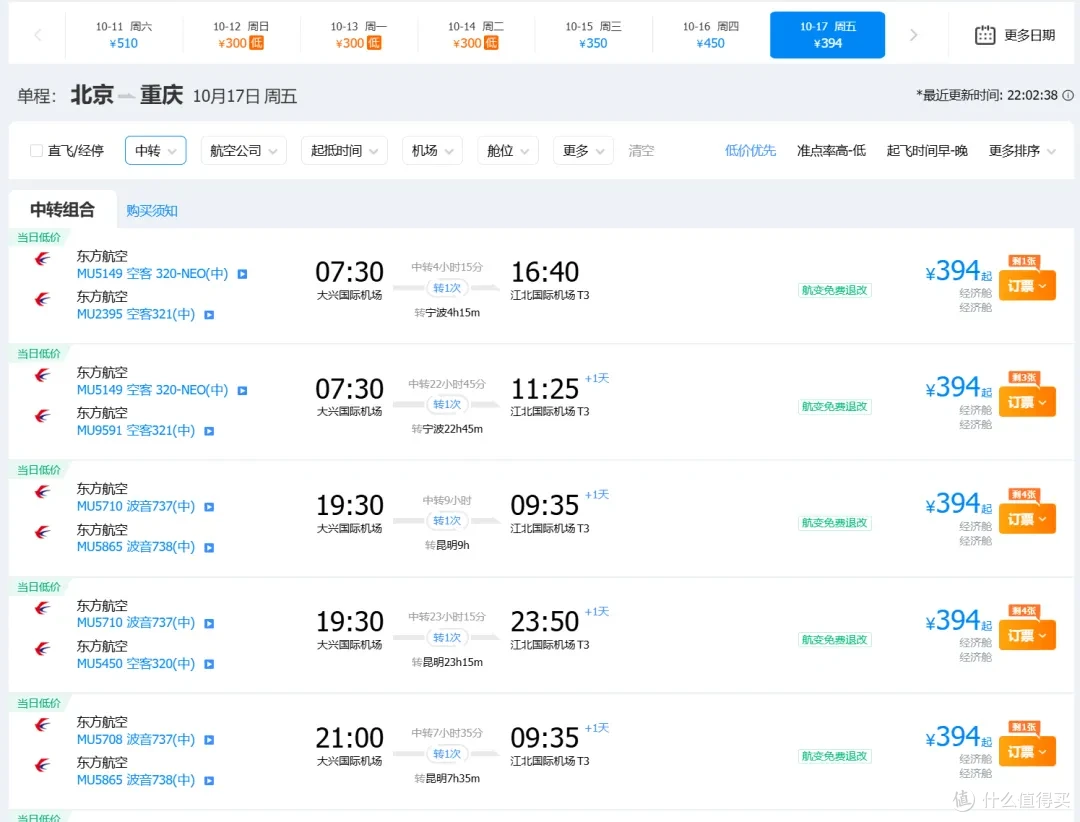This screenshot has height=822, width=1080.
Task: Select the 10-11 周六 ¥510 date tab
Action: [x=124, y=35]
